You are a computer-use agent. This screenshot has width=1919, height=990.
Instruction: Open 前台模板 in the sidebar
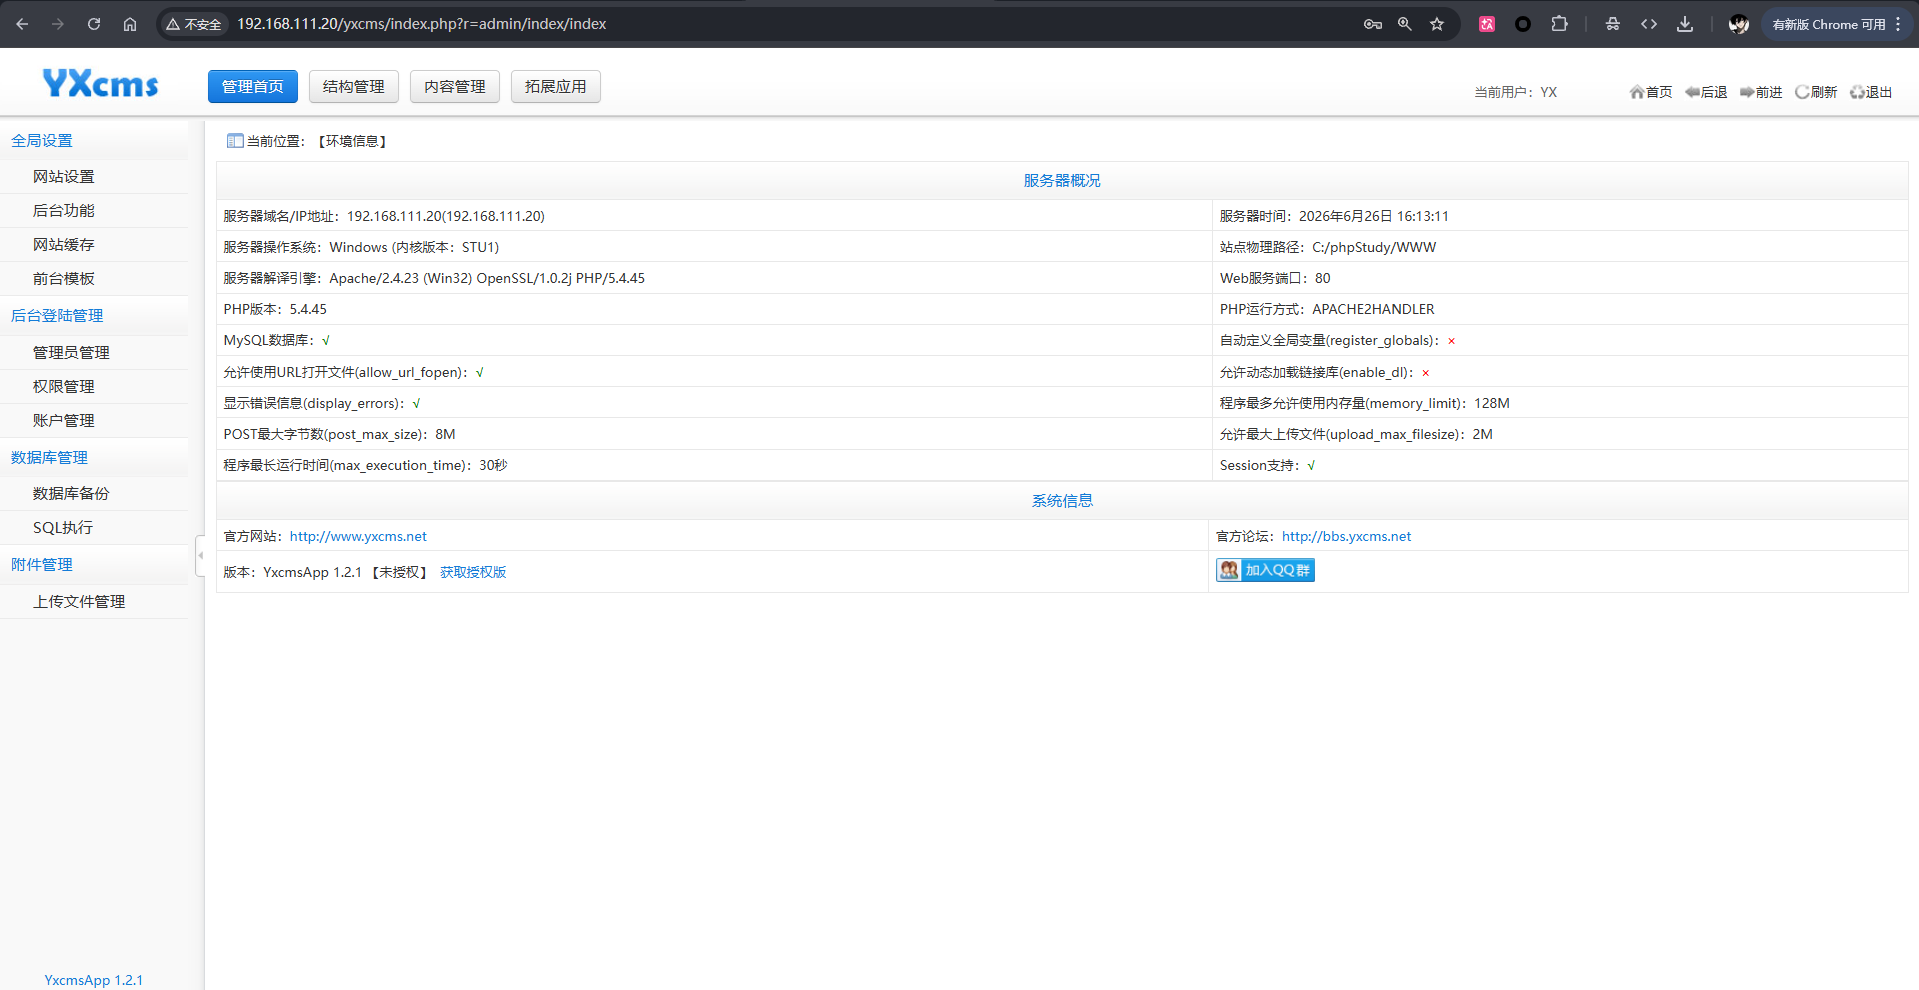[x=64, y=279]
